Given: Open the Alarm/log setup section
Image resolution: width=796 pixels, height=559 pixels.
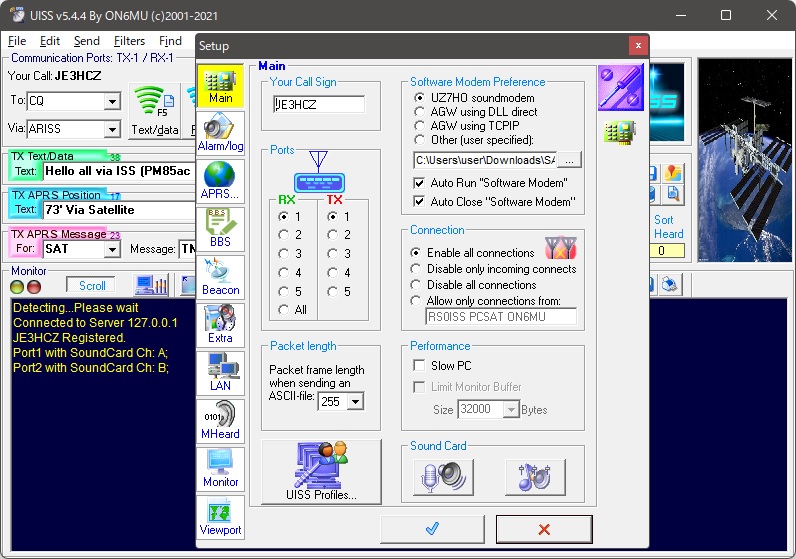Looking at the screenshot, I should [220, 132].
